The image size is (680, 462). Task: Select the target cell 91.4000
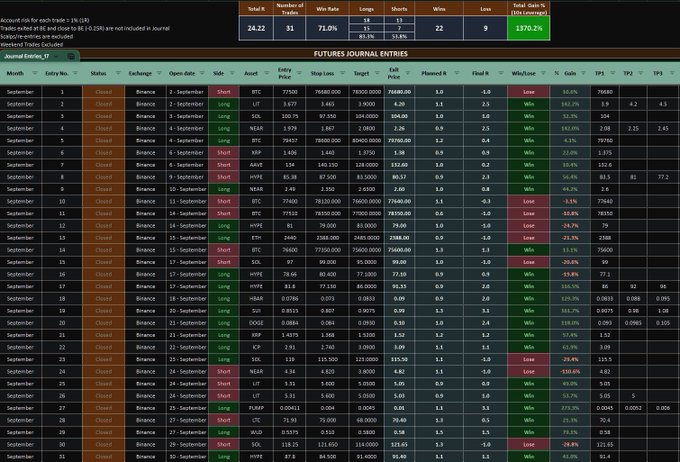(x=366, y=456)
